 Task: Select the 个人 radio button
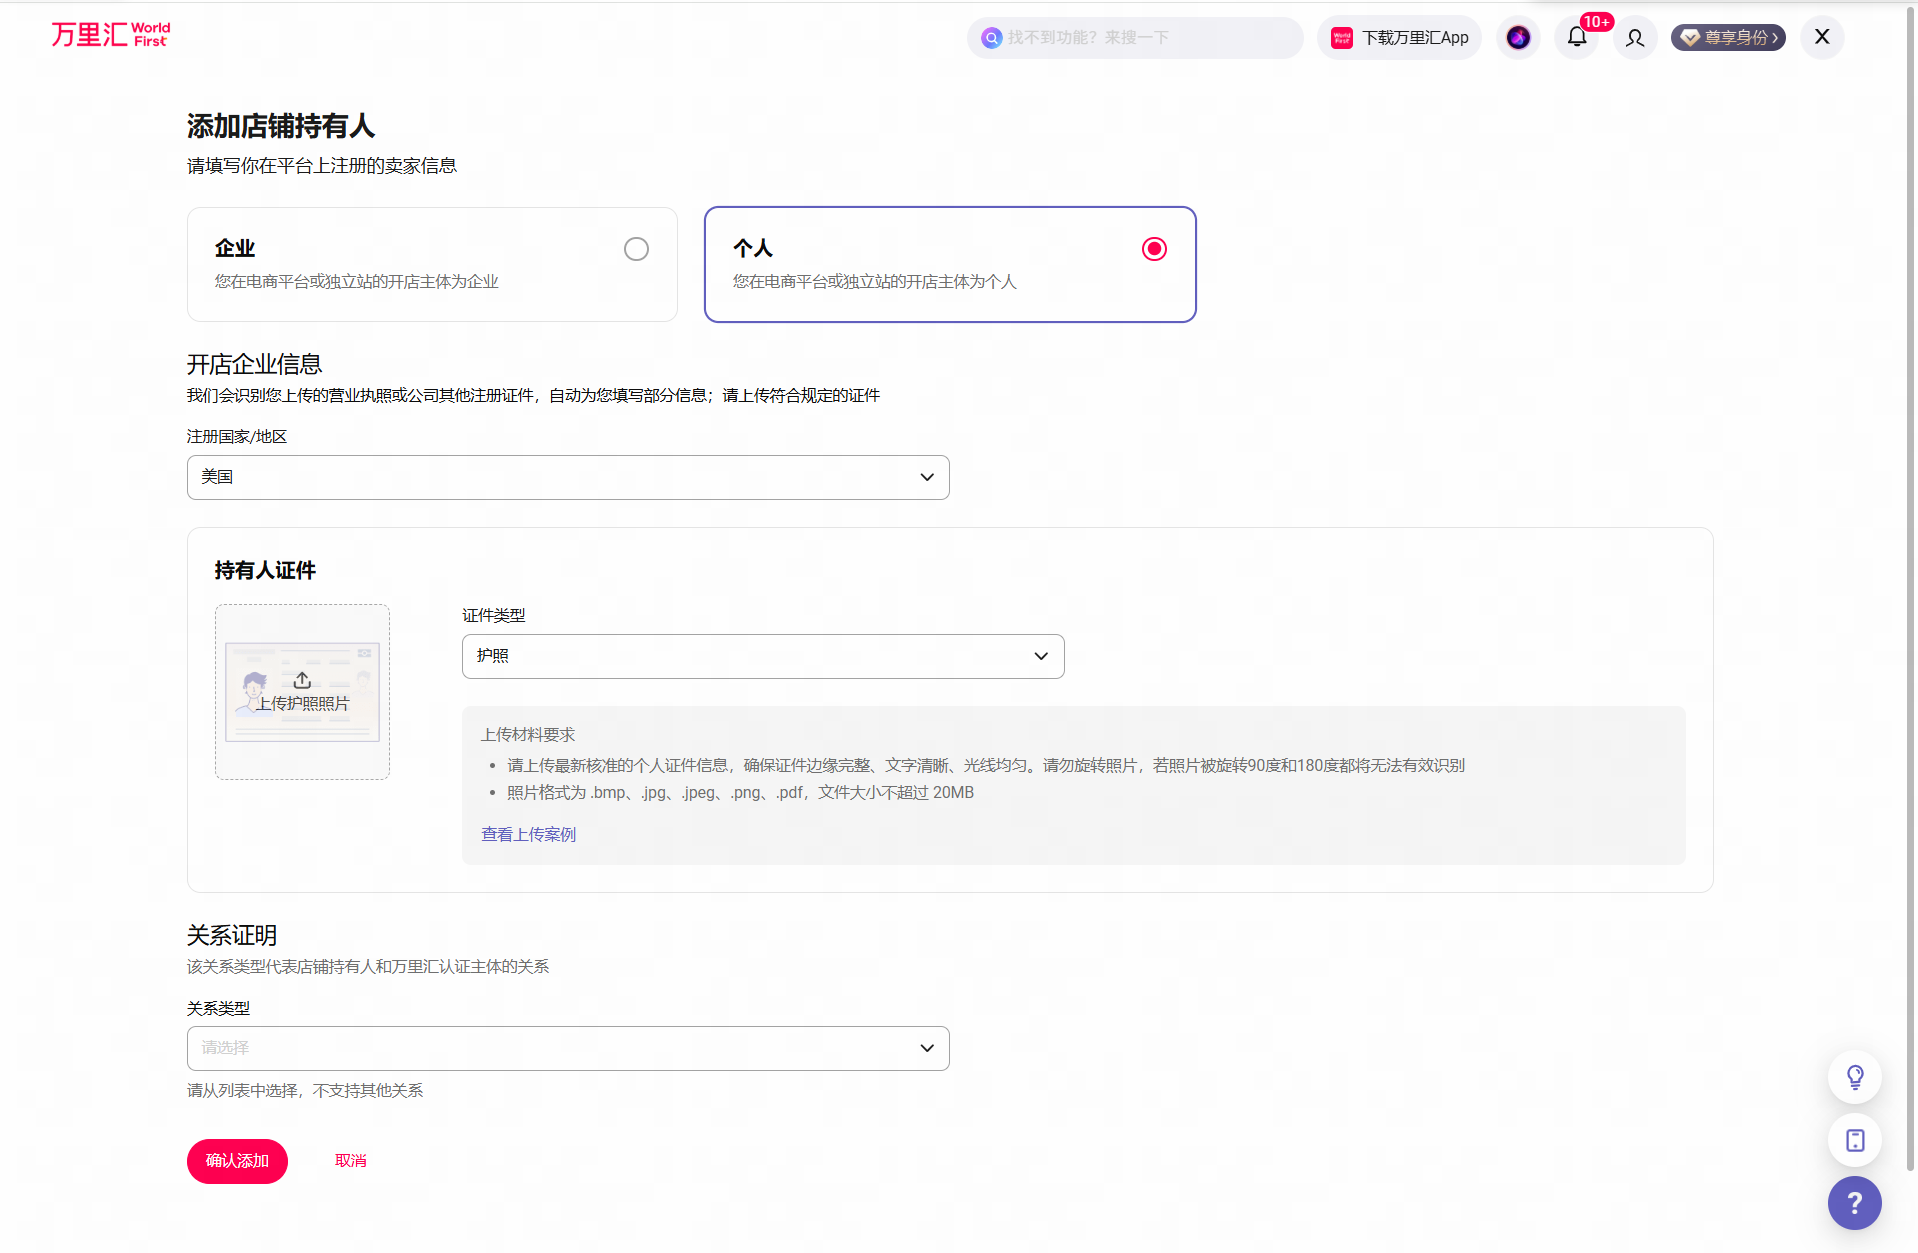(1154, 249)
